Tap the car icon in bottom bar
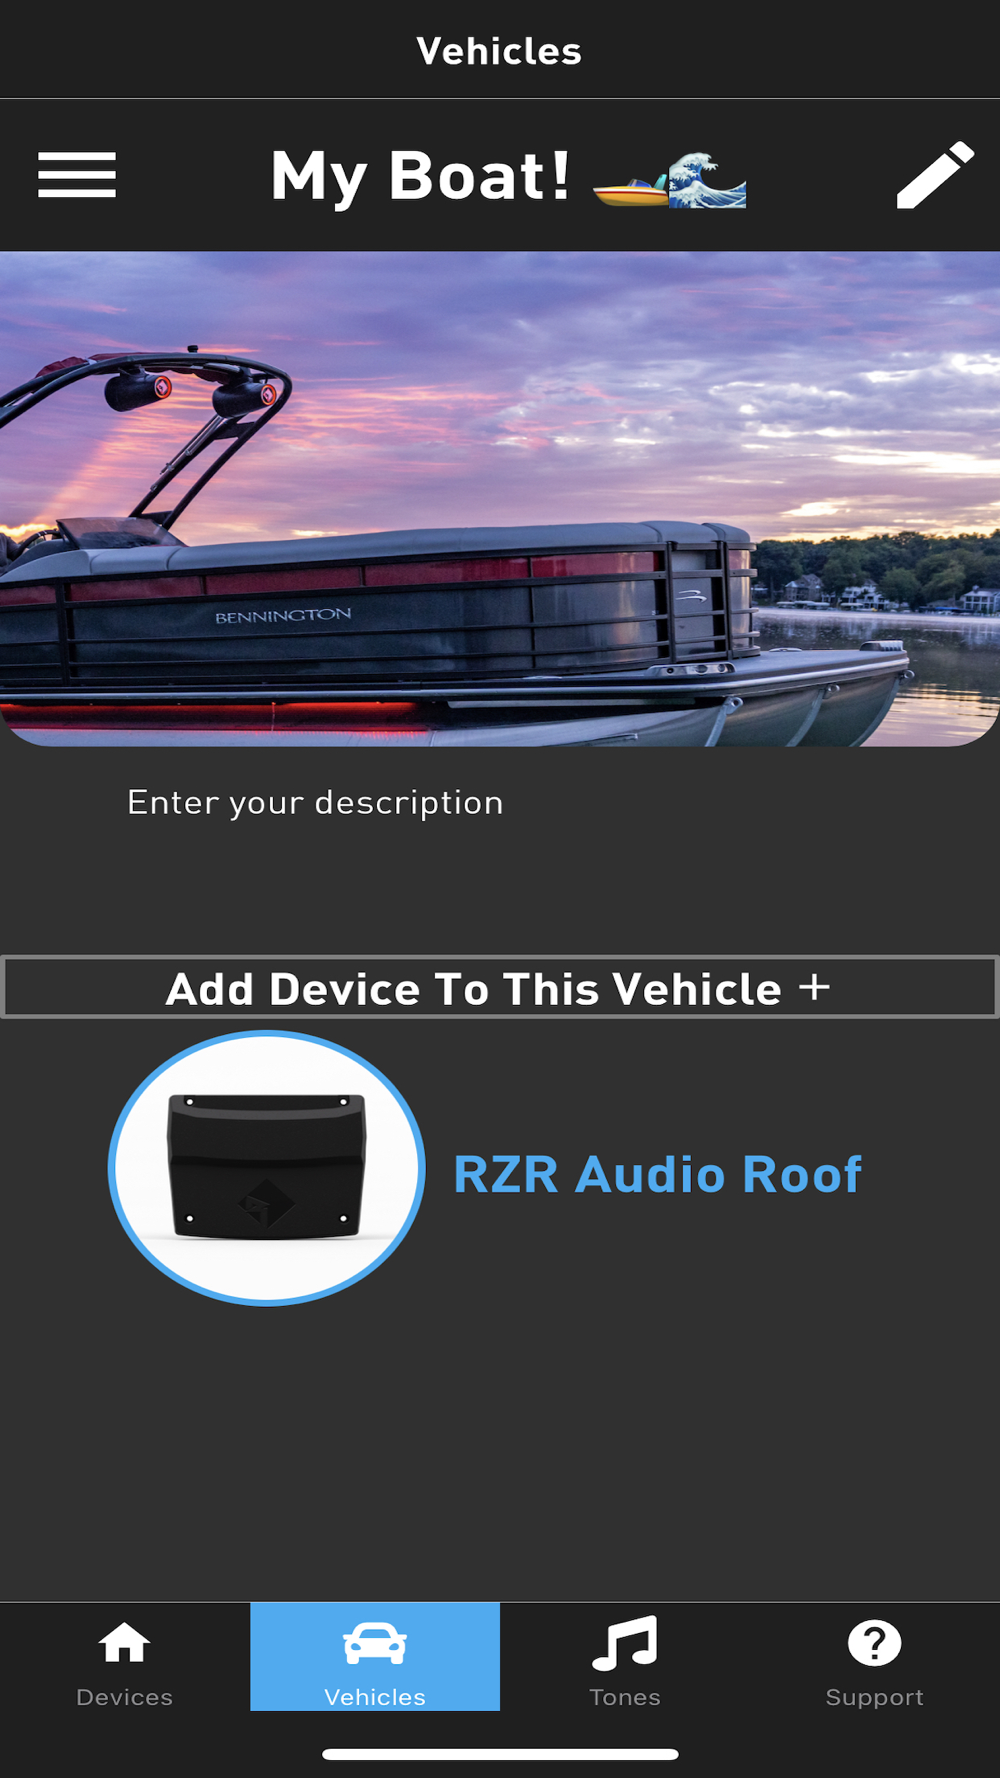Image resolution: width=1000 pixels, height=1778 pixels. point(375,1644)
